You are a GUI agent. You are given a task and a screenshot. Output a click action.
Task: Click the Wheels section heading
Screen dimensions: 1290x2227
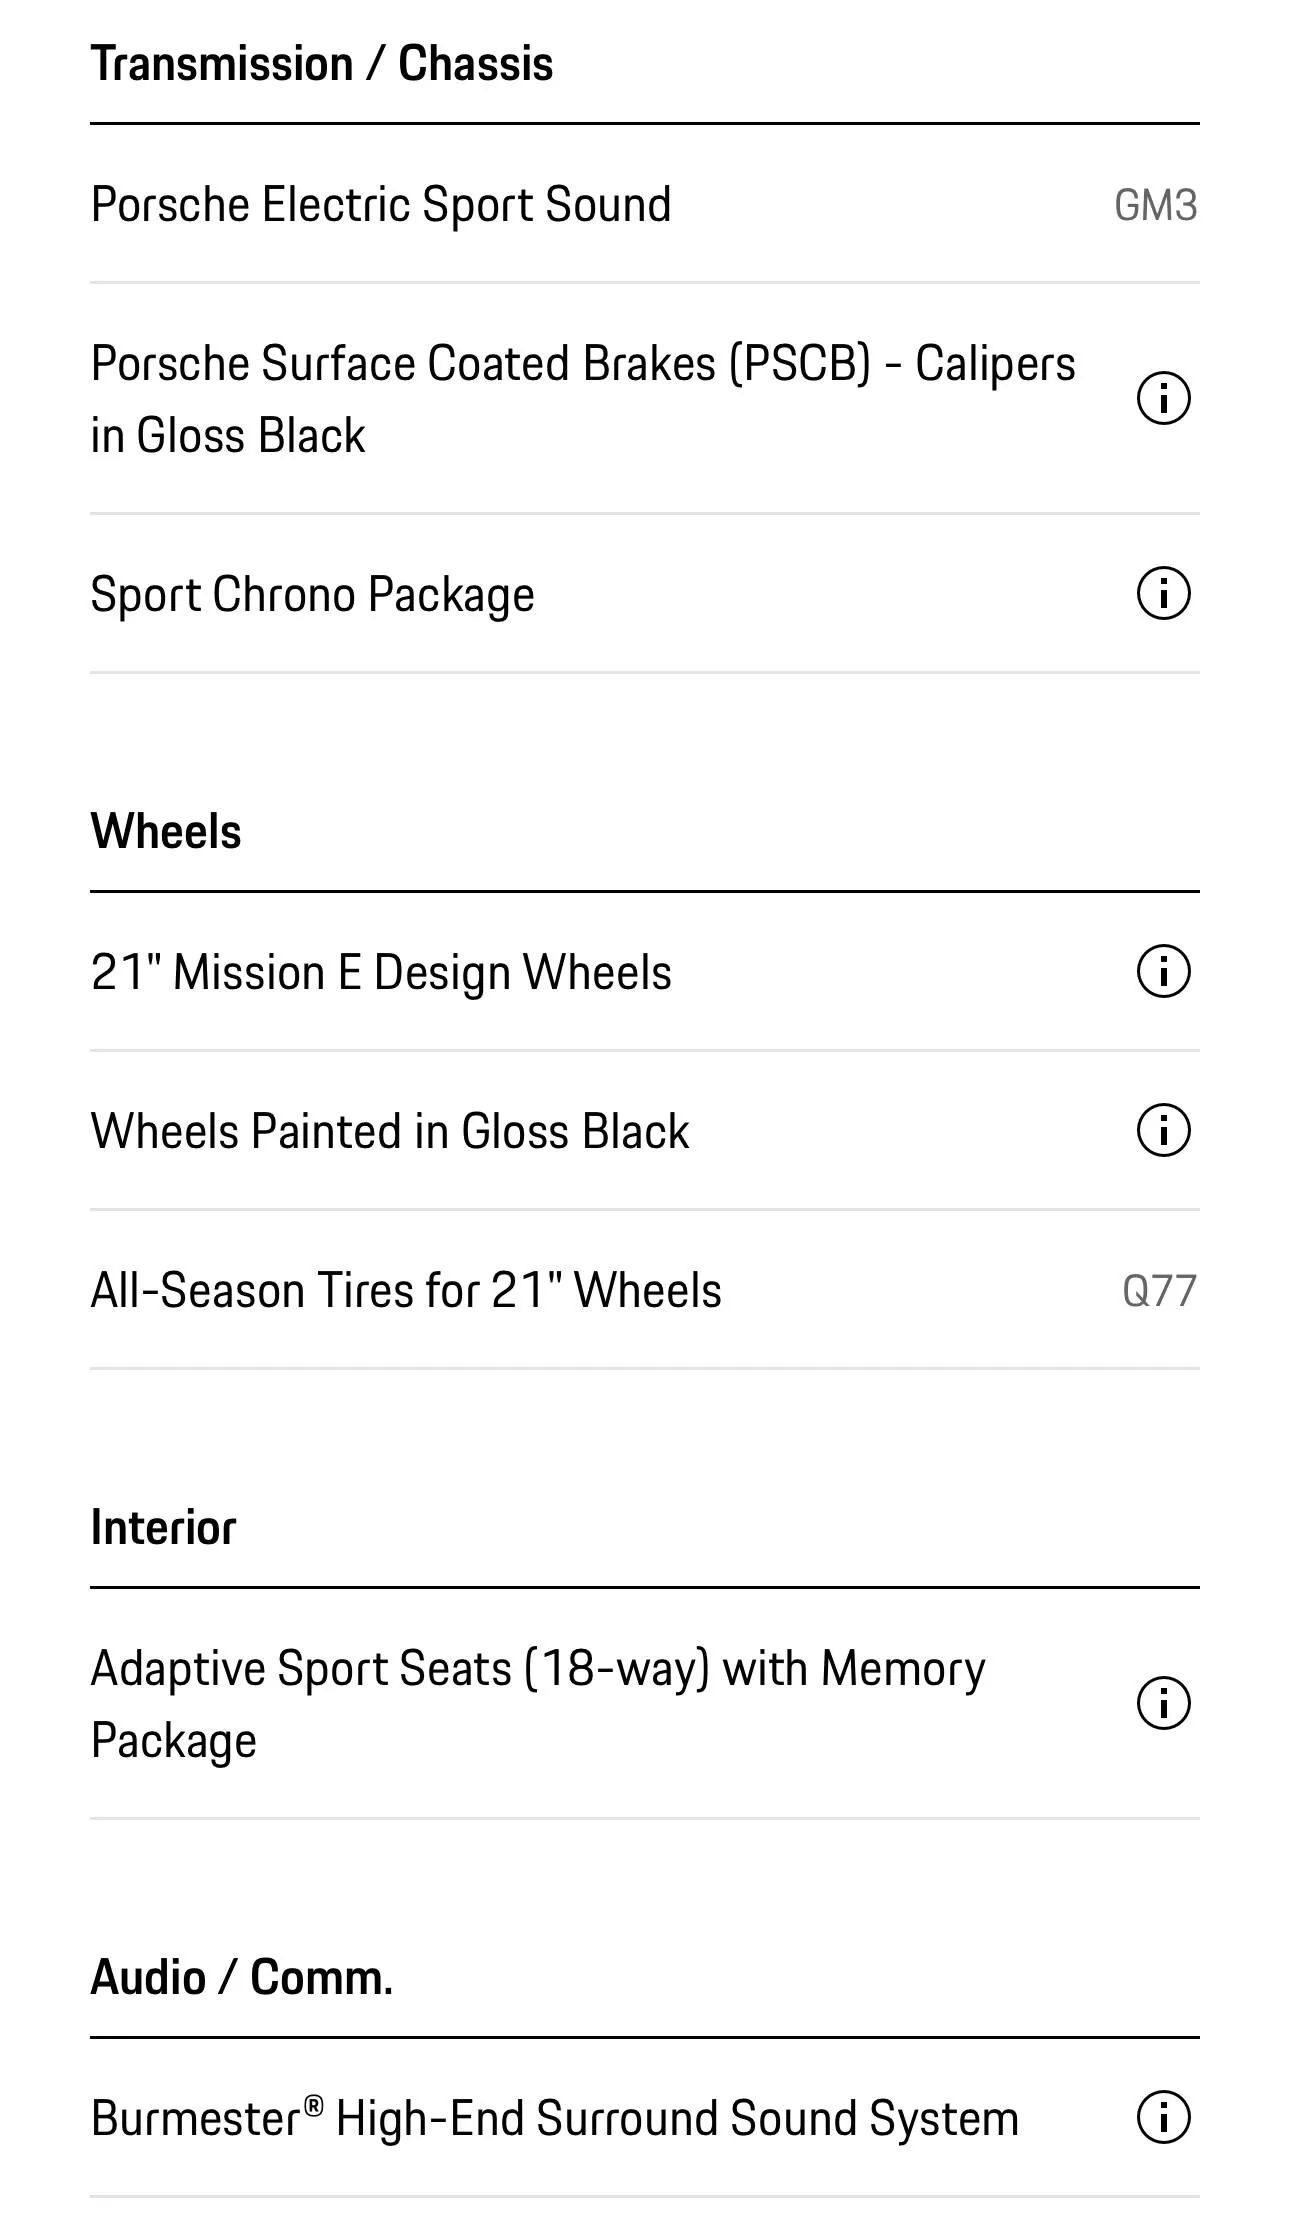[166, 831]
